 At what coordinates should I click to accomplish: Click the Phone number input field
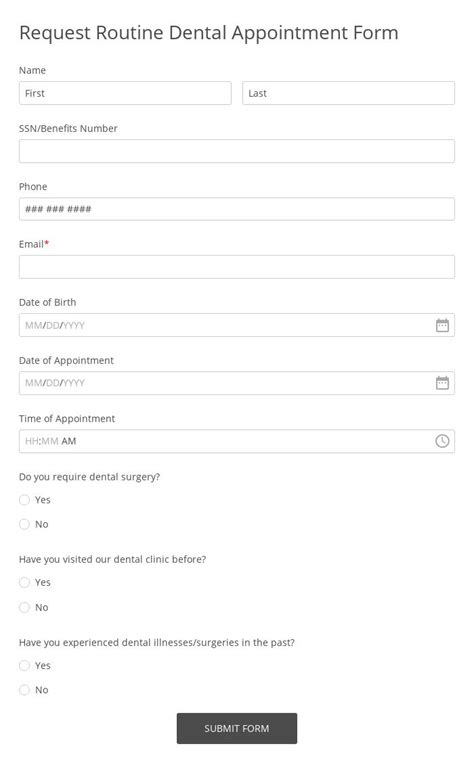click(237, 209)
